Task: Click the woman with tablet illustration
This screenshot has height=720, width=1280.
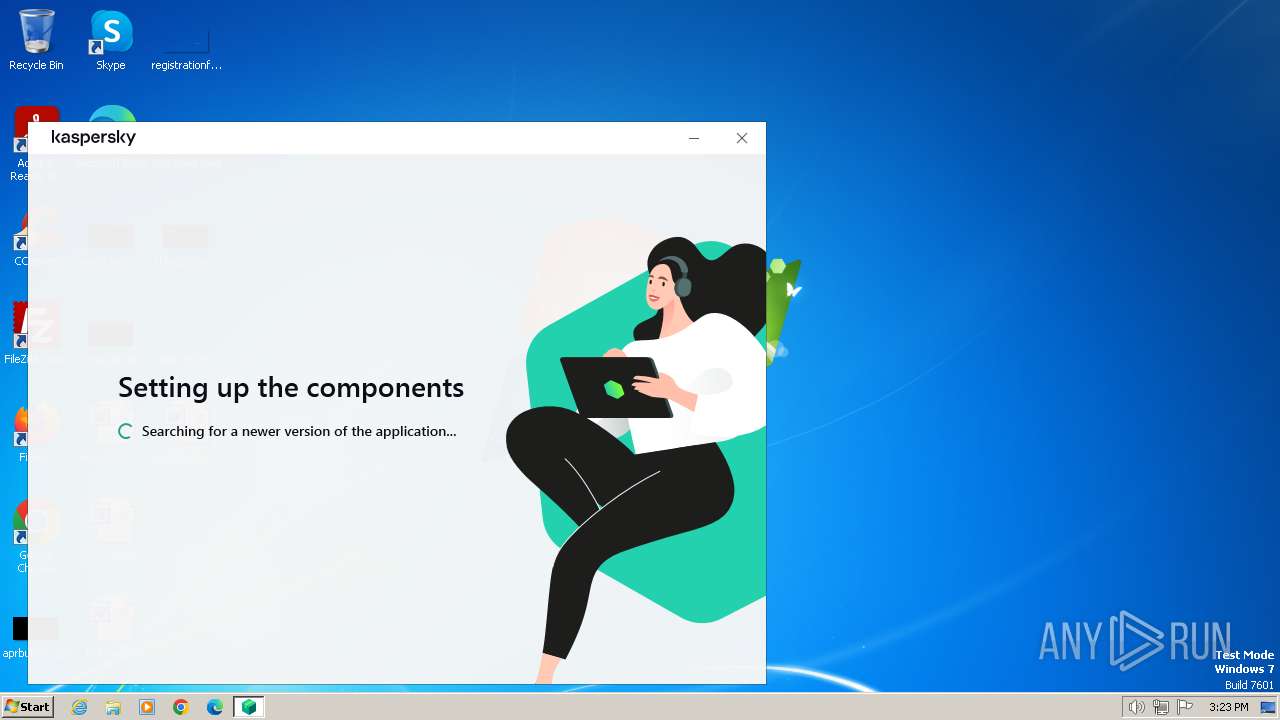Action: tap(637, 460)
